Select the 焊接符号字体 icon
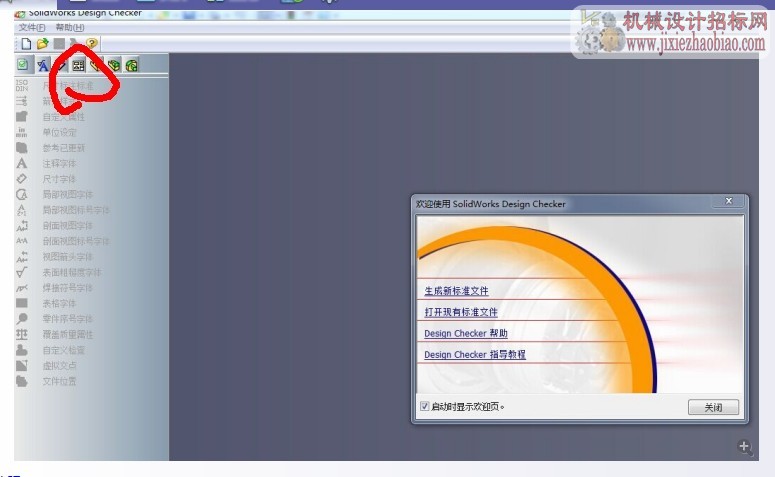The image size is (775, 477). point(22,288)
